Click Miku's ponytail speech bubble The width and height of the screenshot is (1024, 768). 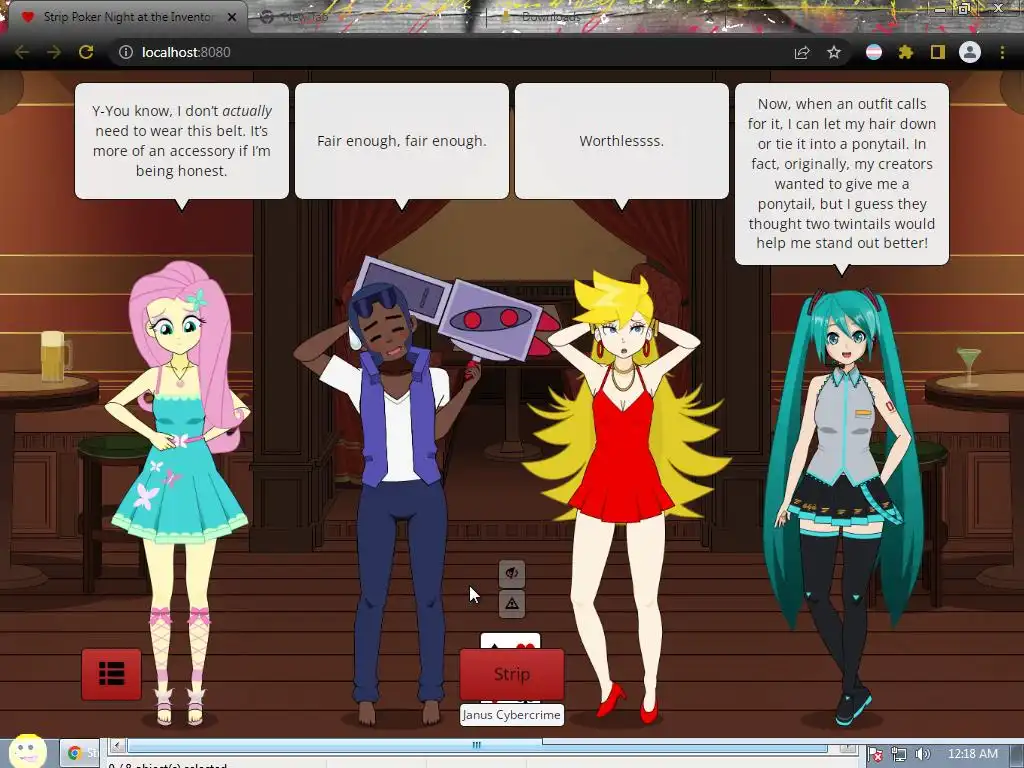[842, 174]
